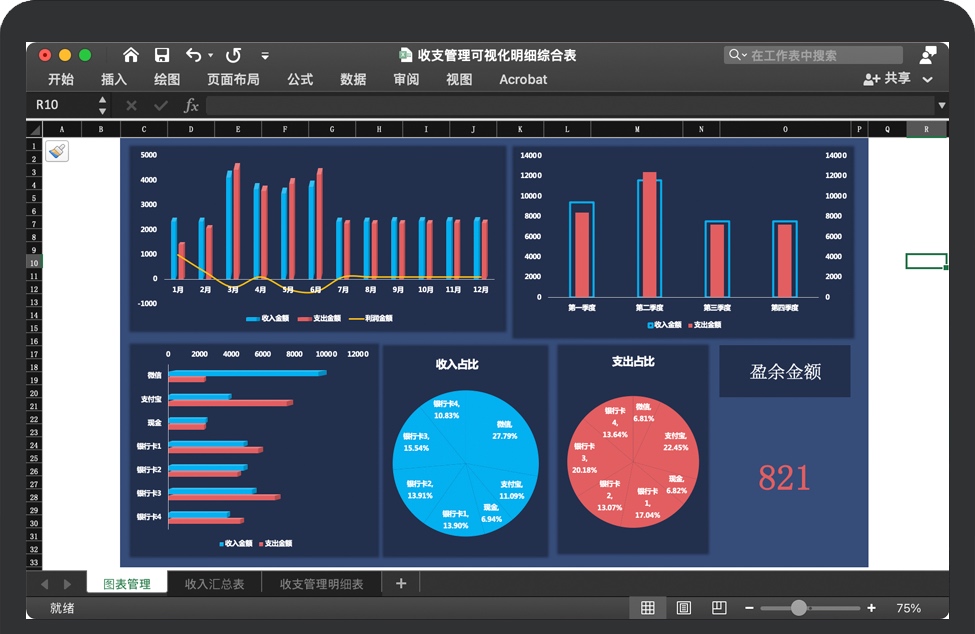Click the 共享 share button
The height and width of the screenshot is (634, 975).
coord(888,79)
